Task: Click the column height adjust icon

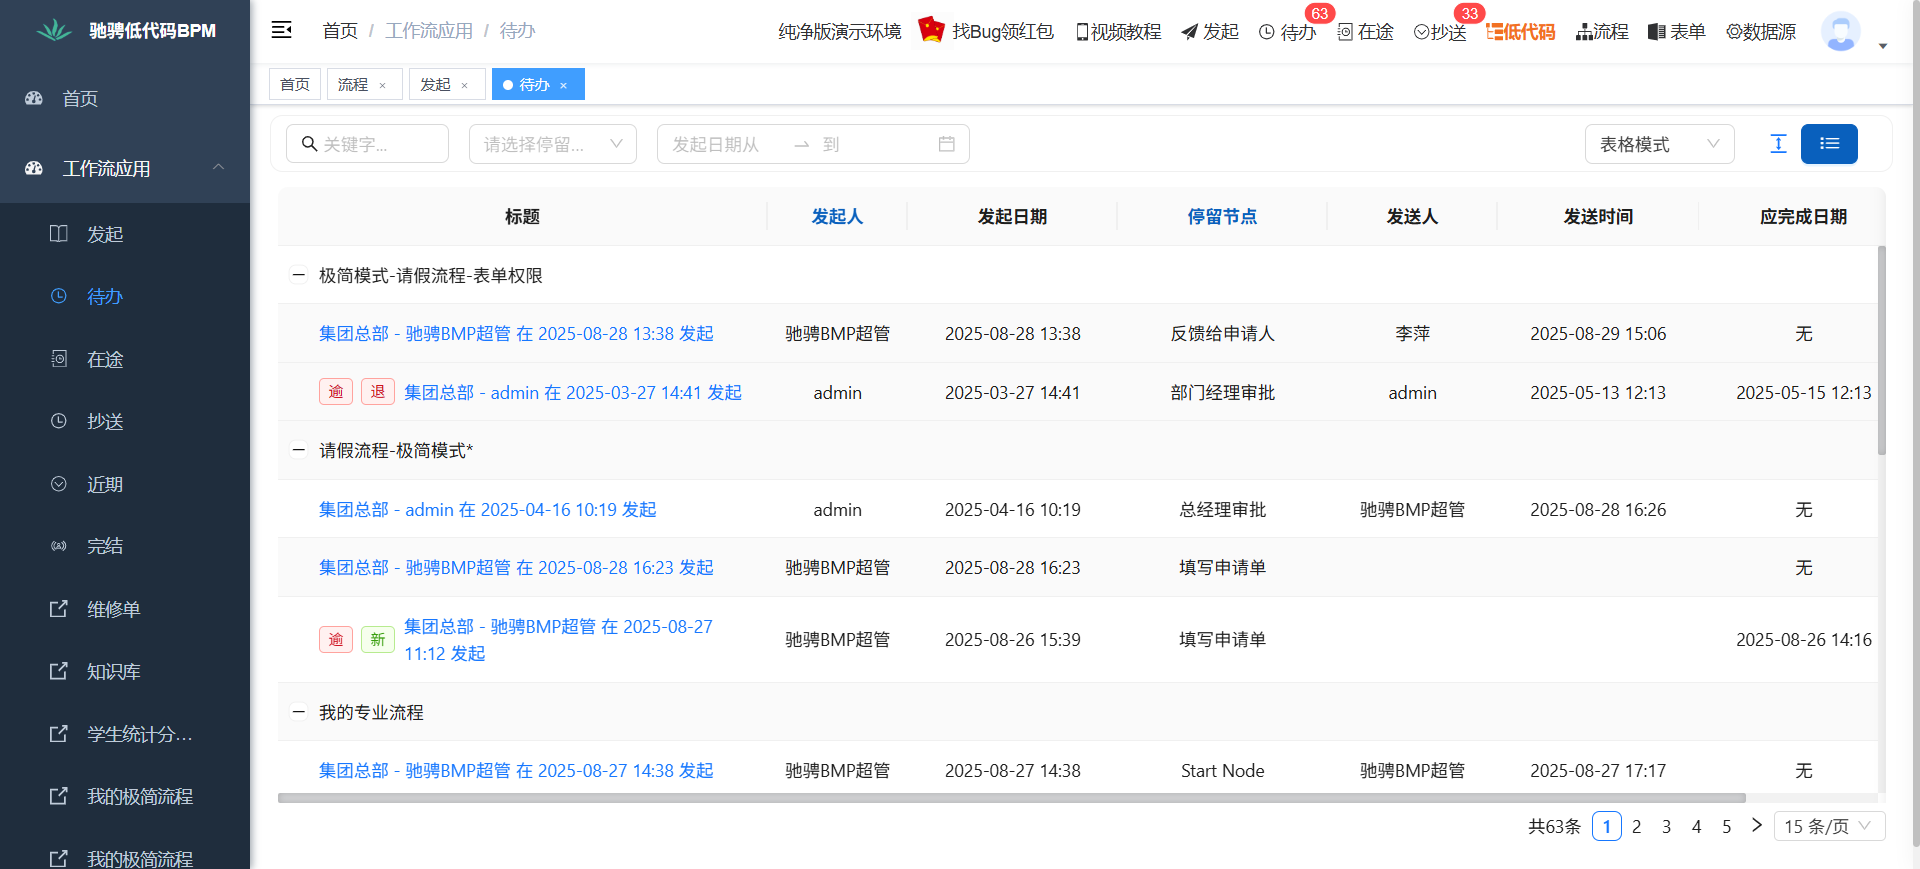Action: (x=1778, y=144)
